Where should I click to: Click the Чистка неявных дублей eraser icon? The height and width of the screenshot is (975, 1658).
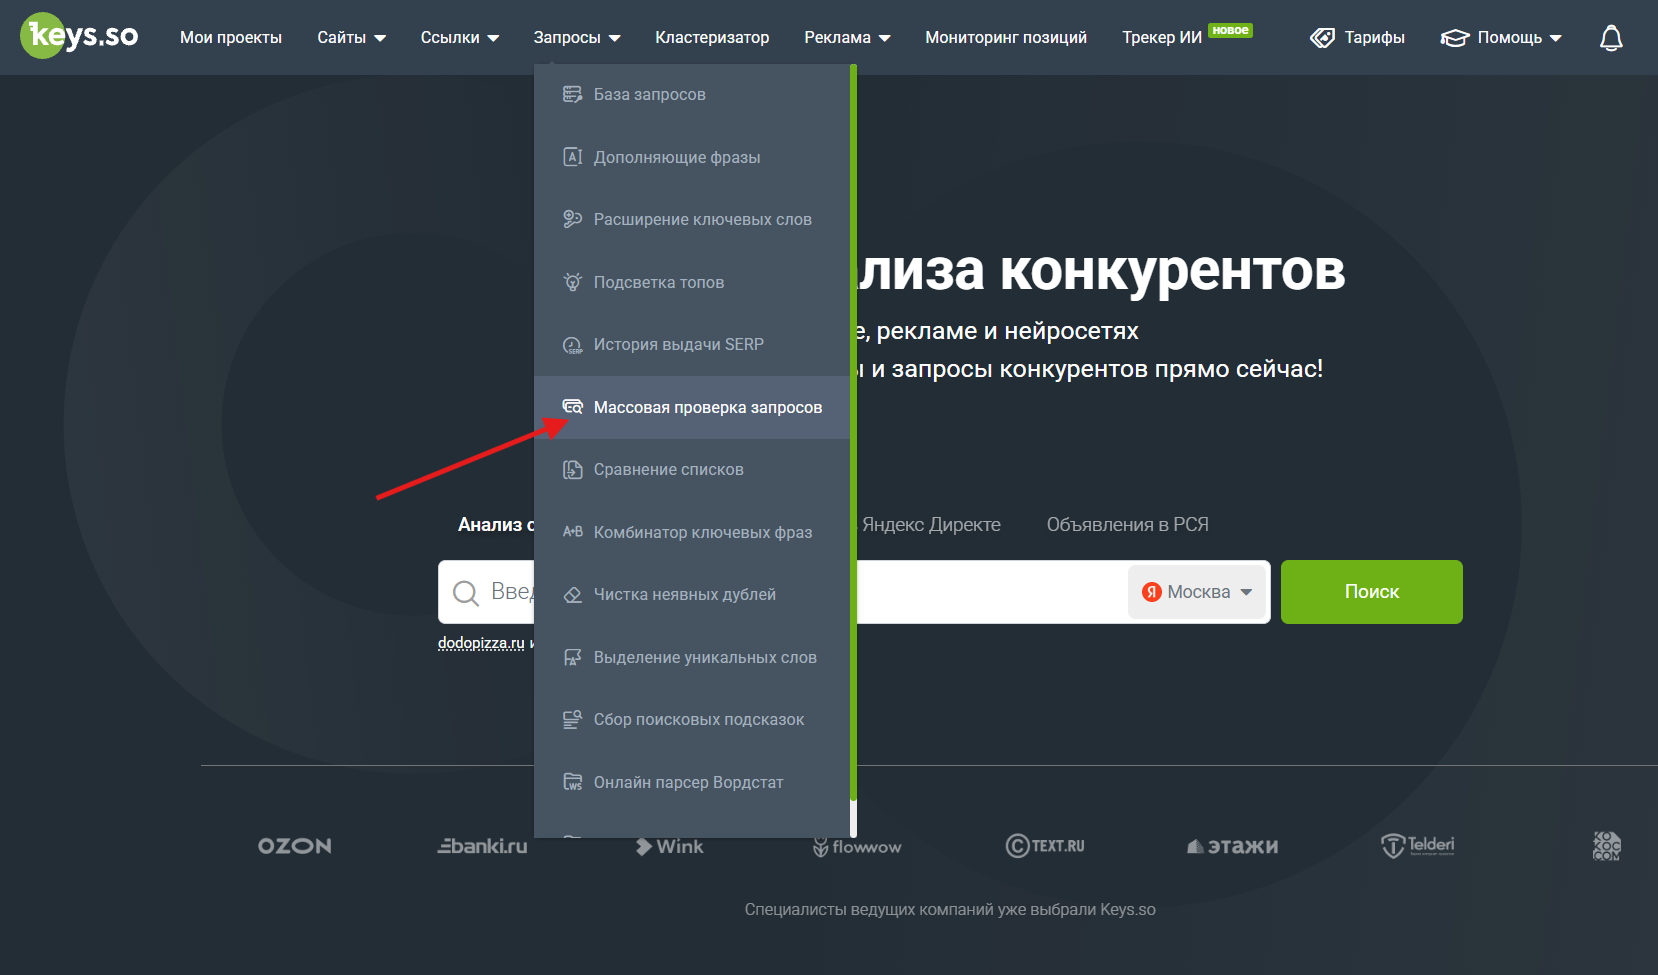(573, 595)
